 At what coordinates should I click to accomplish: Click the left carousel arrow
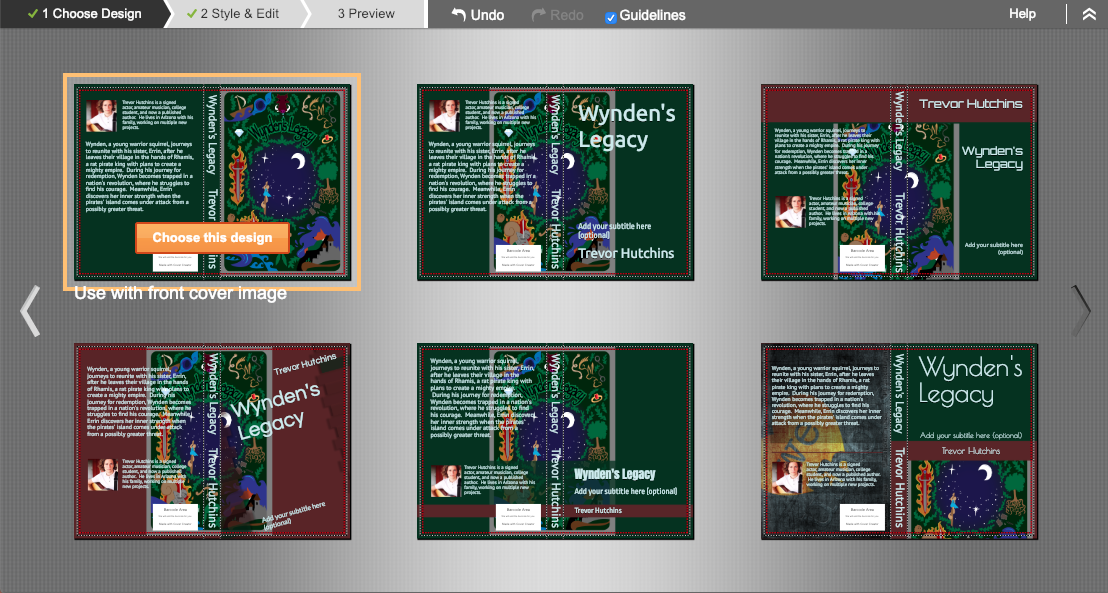pyautogui.click(x=30, y=310)
